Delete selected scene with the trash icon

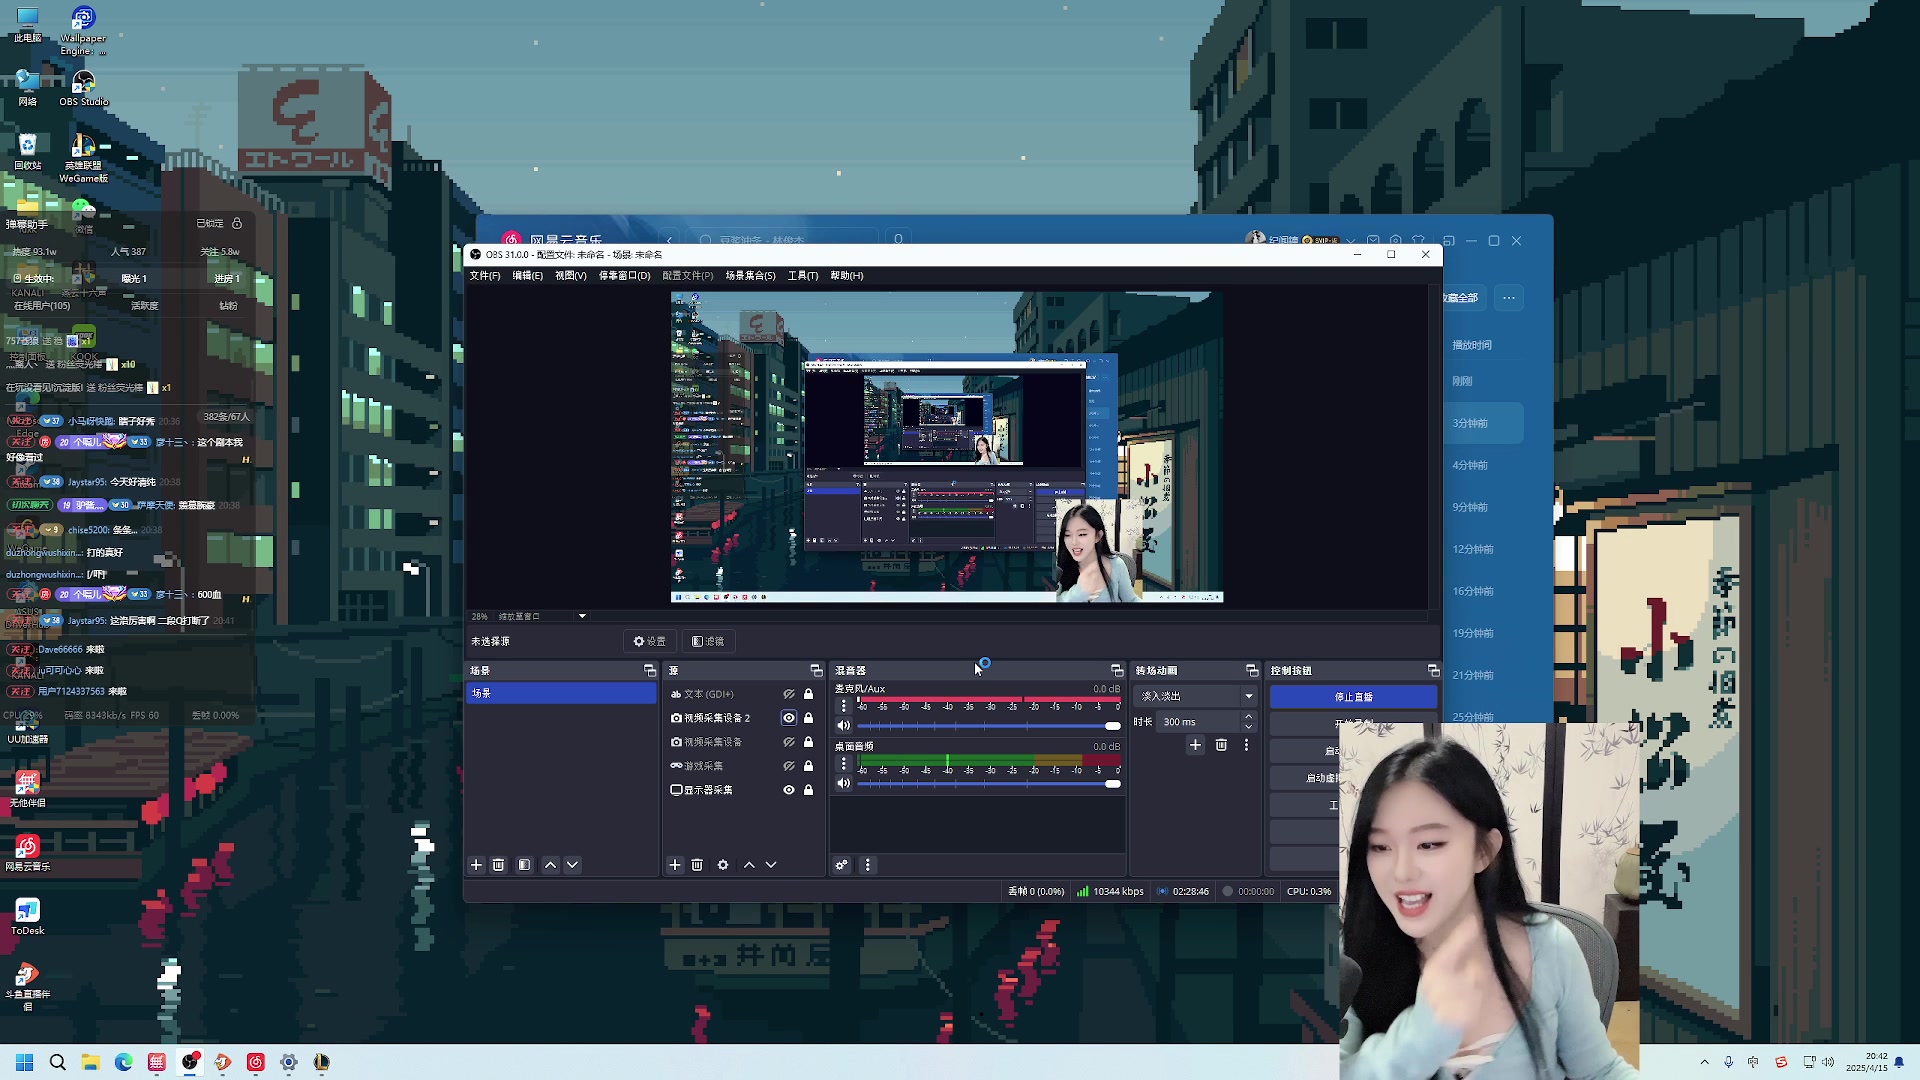click(x=498, y=865)
